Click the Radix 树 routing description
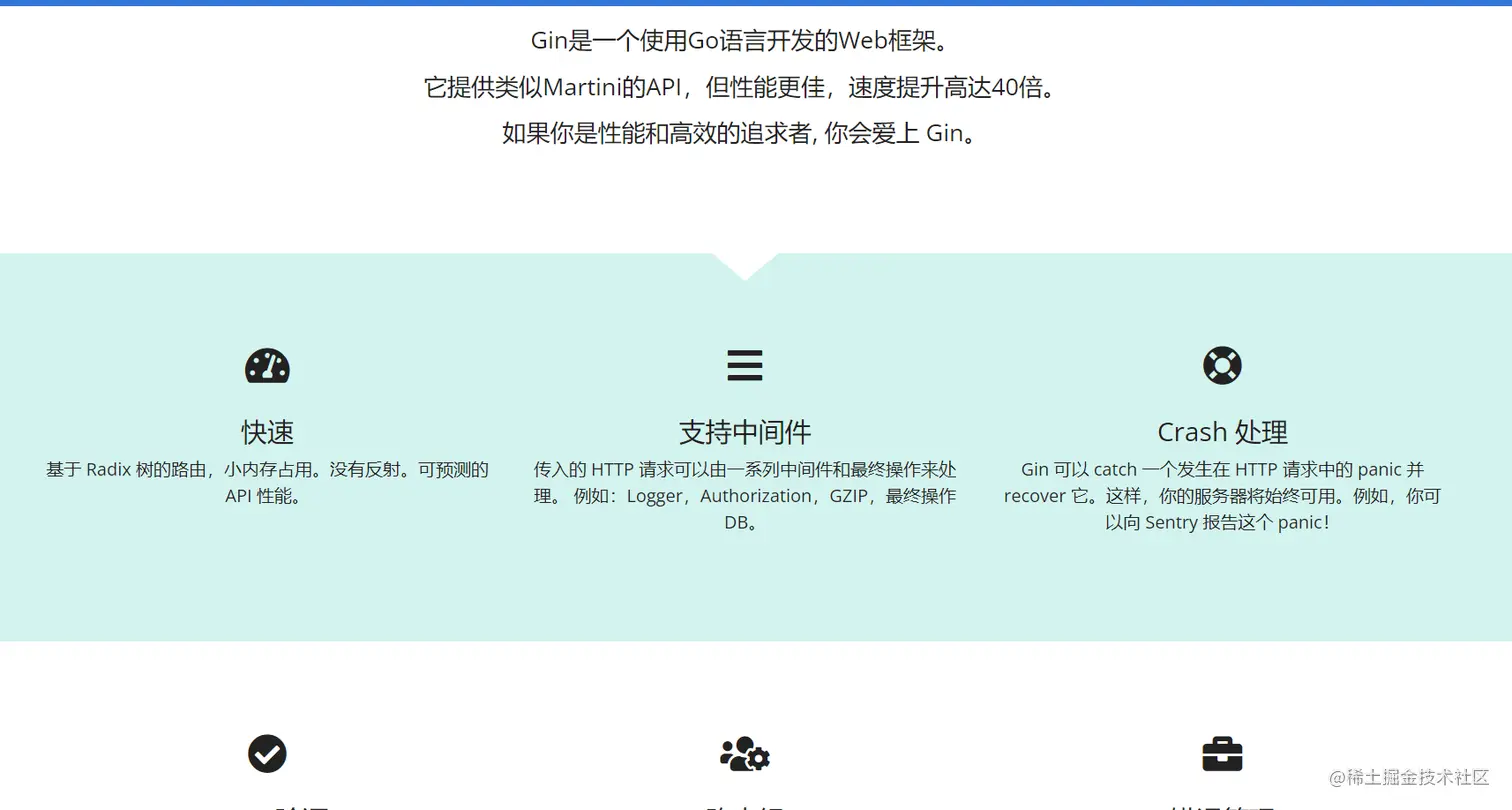 click(267, 482)
